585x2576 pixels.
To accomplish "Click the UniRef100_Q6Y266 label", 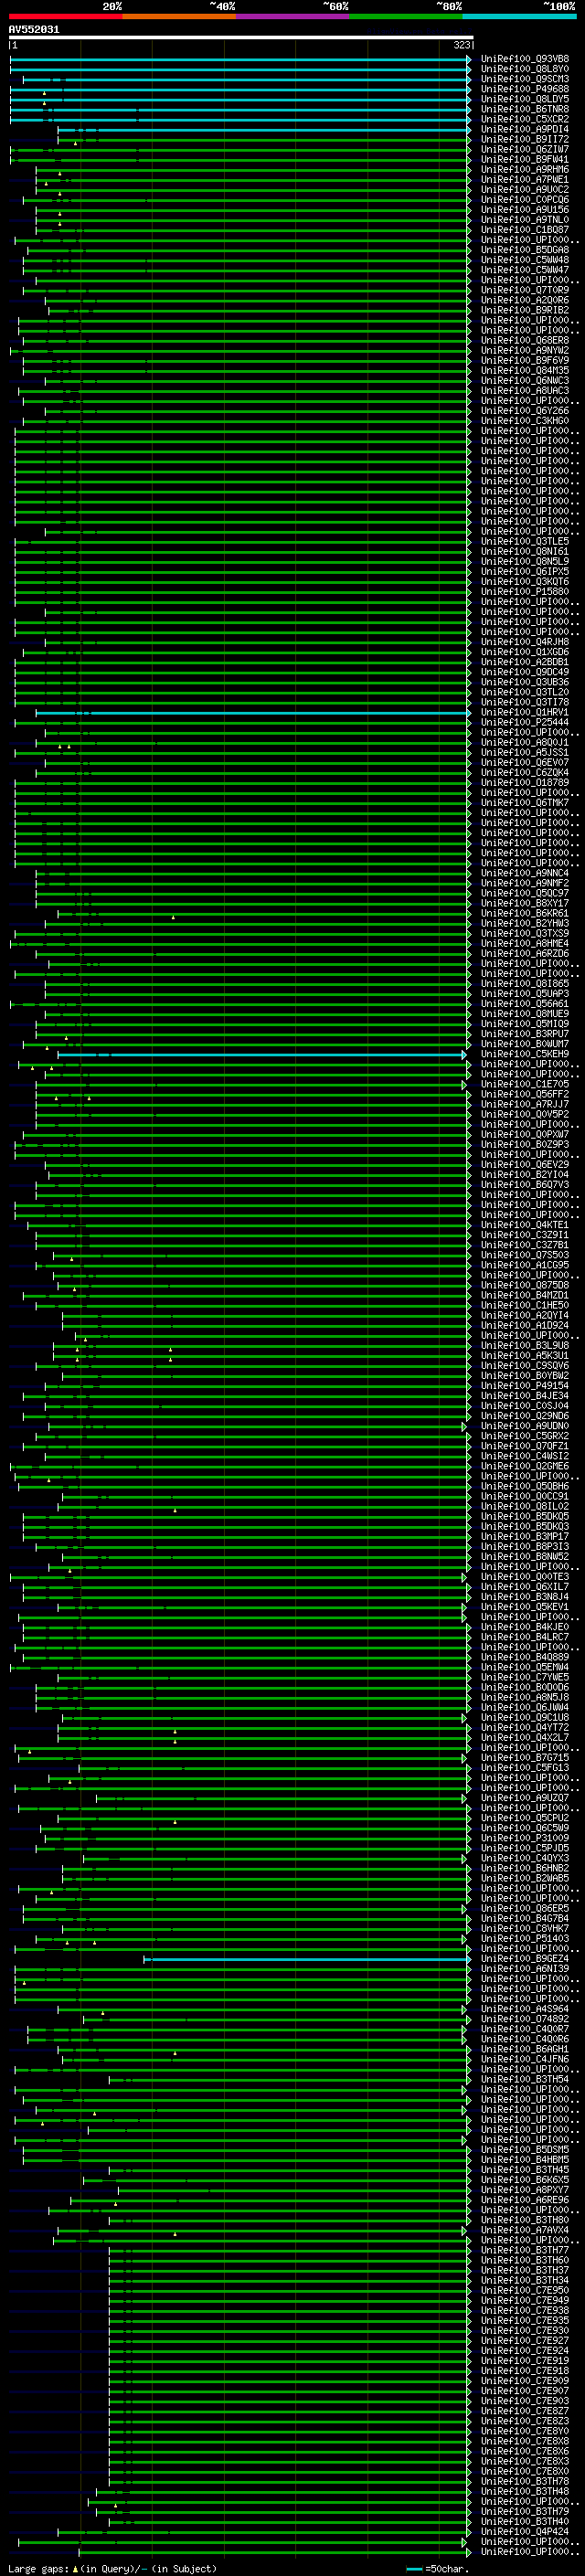I will tap(525, 411).
